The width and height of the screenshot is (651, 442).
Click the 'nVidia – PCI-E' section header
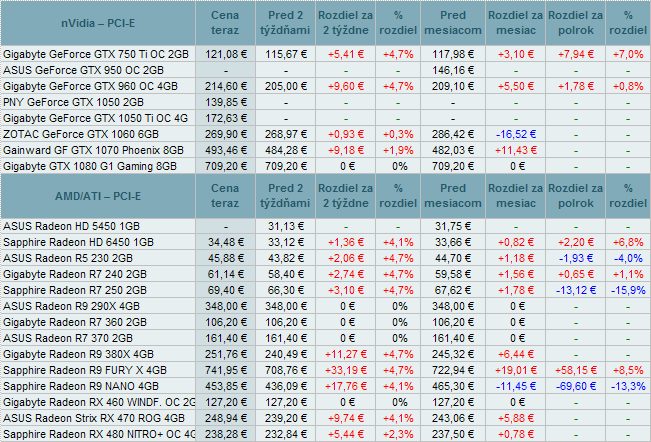click(x=98, y=23)
